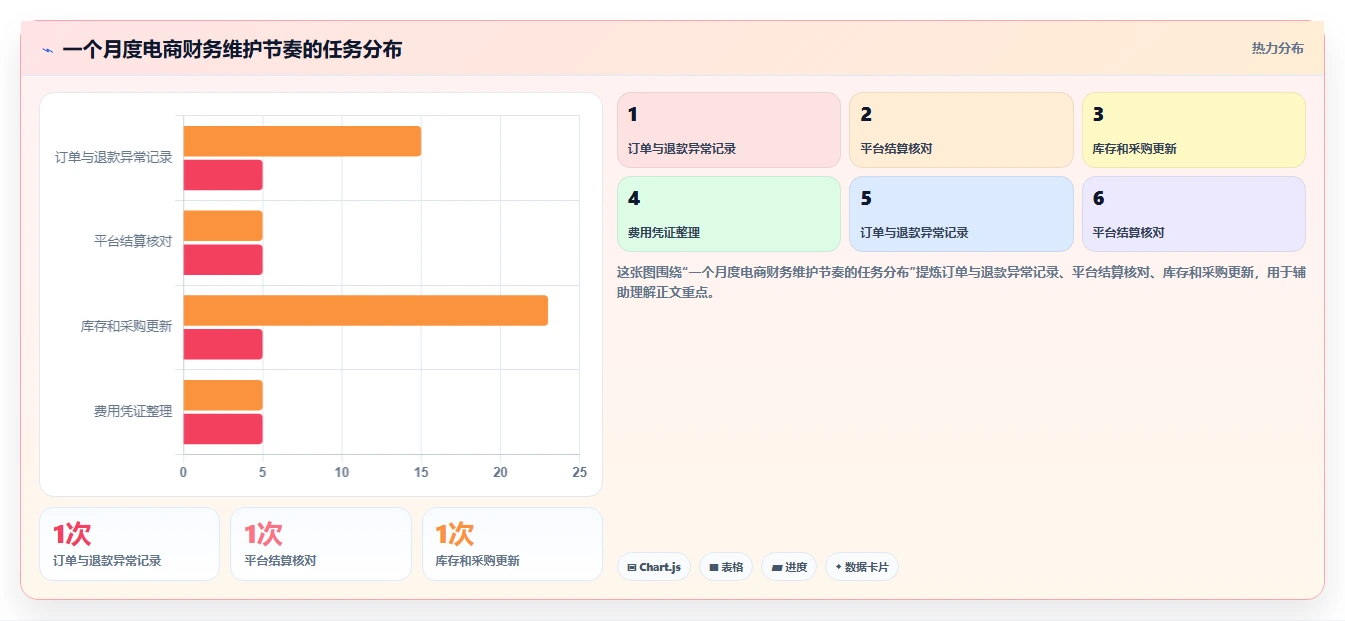Image resolution: width=1345 pixels, height=621 pixels.
Task: Click the x-axis value 5
Action: tap(262, 472)
